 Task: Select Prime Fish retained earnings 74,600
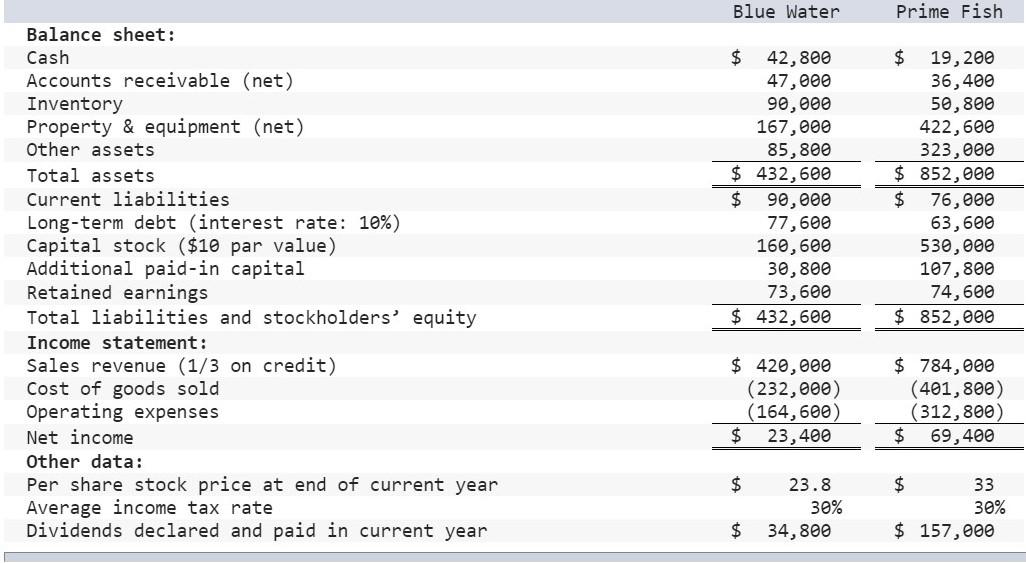pyautogui.click(x=963, y=292)
